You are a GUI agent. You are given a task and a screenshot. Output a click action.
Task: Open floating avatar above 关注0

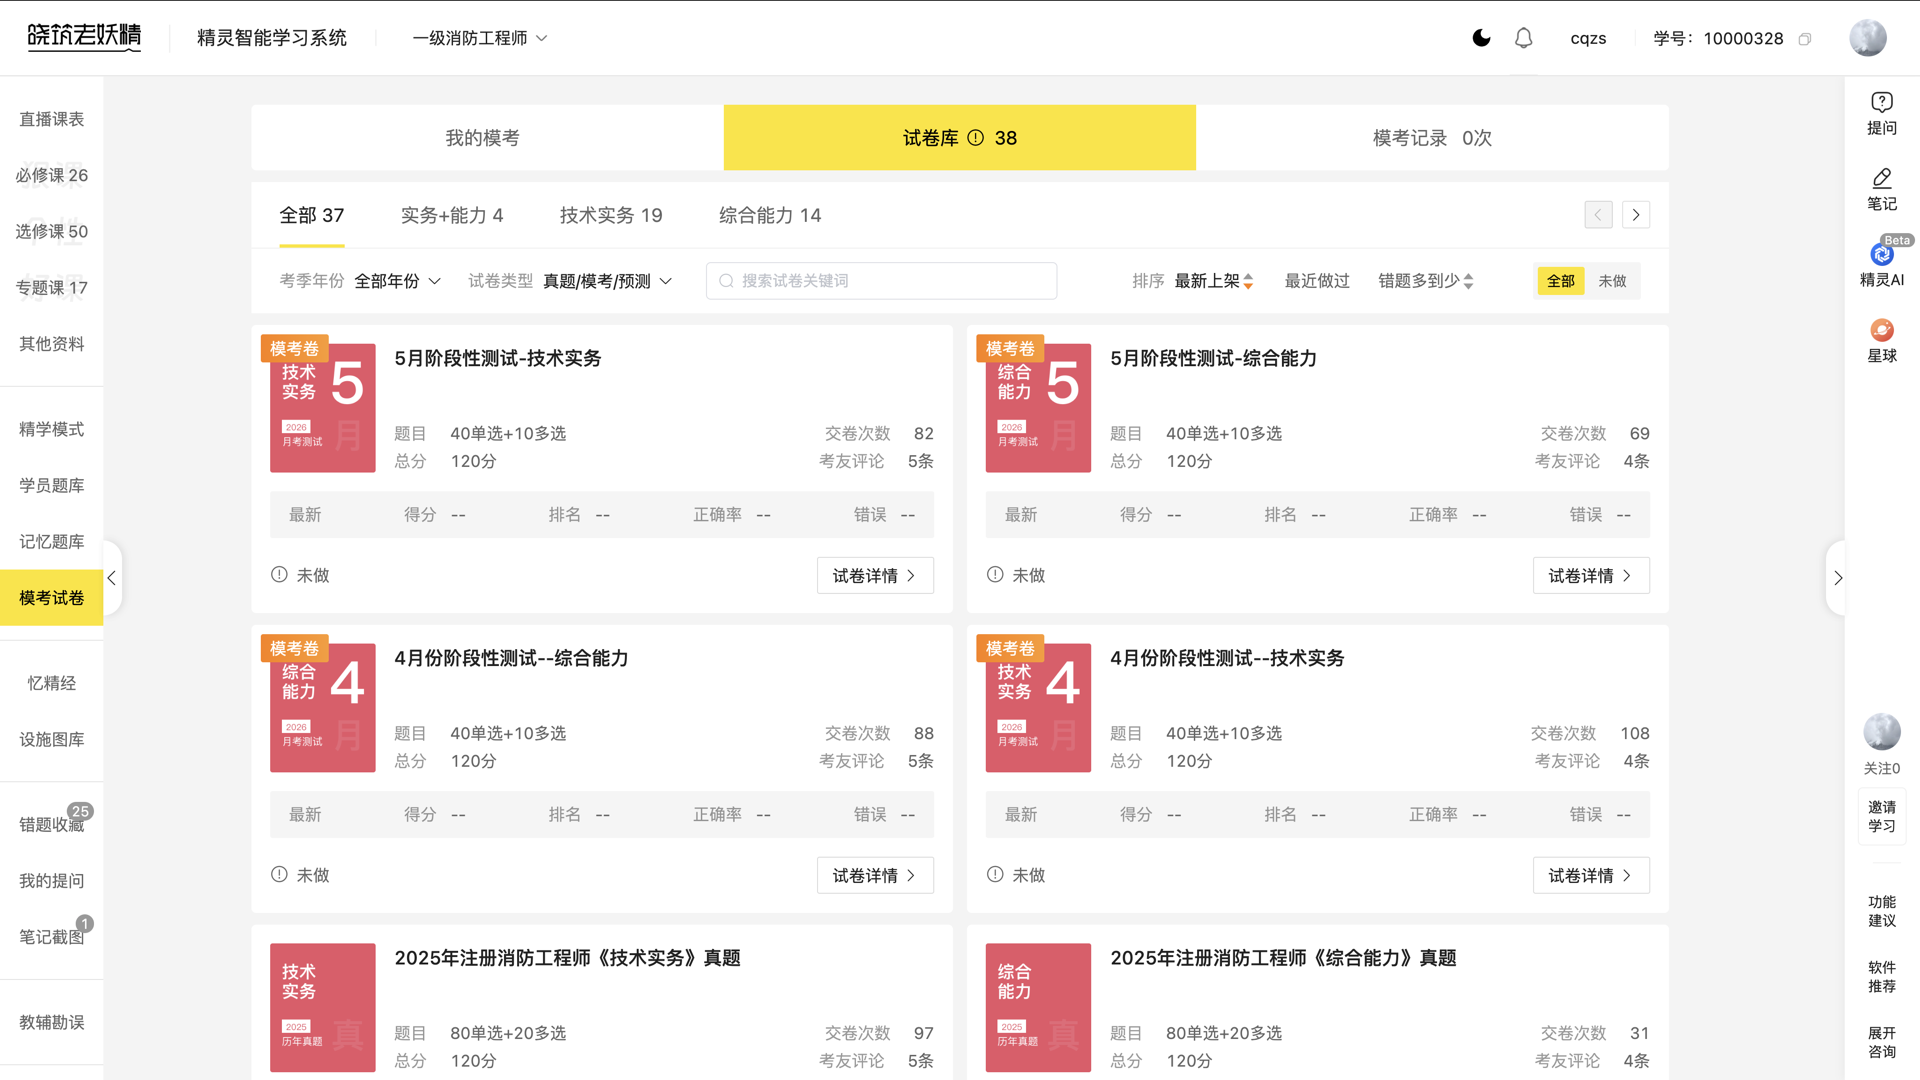tap(1882, 732)
